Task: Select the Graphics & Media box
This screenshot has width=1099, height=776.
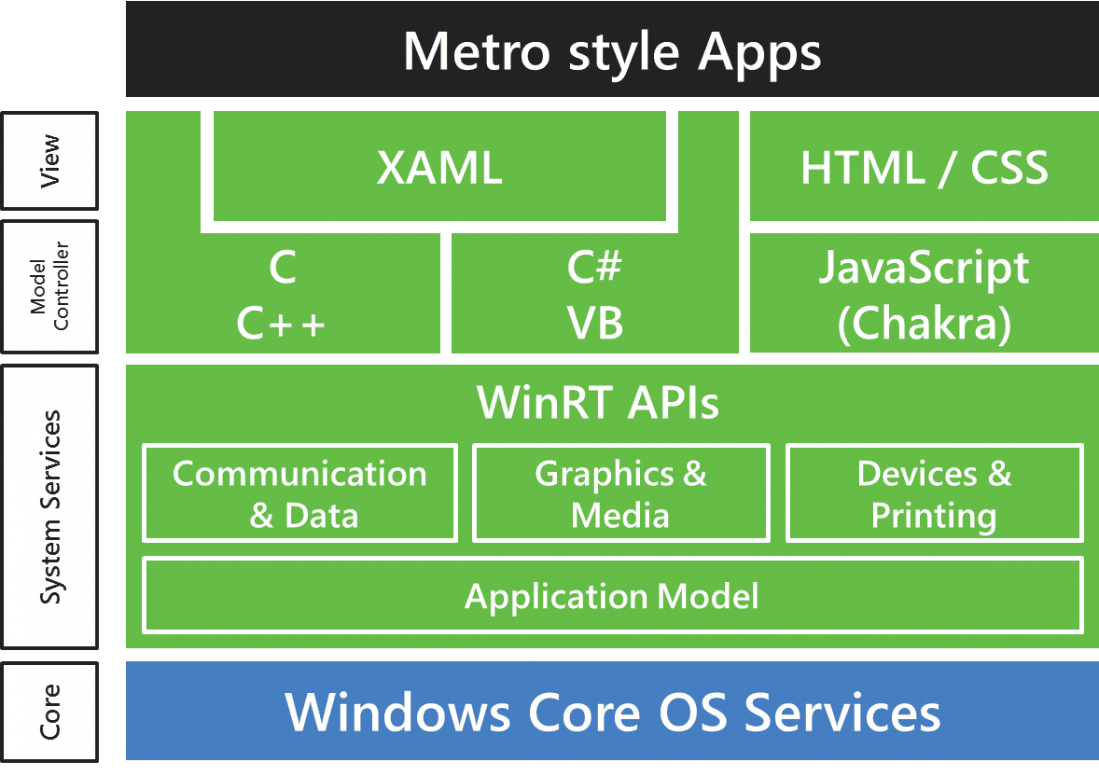Action: [621, 493]
